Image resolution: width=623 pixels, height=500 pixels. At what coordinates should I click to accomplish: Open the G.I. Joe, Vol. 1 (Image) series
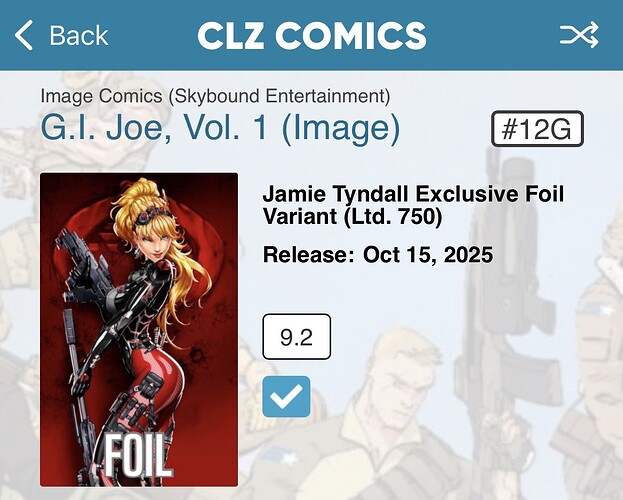[220, 128]
